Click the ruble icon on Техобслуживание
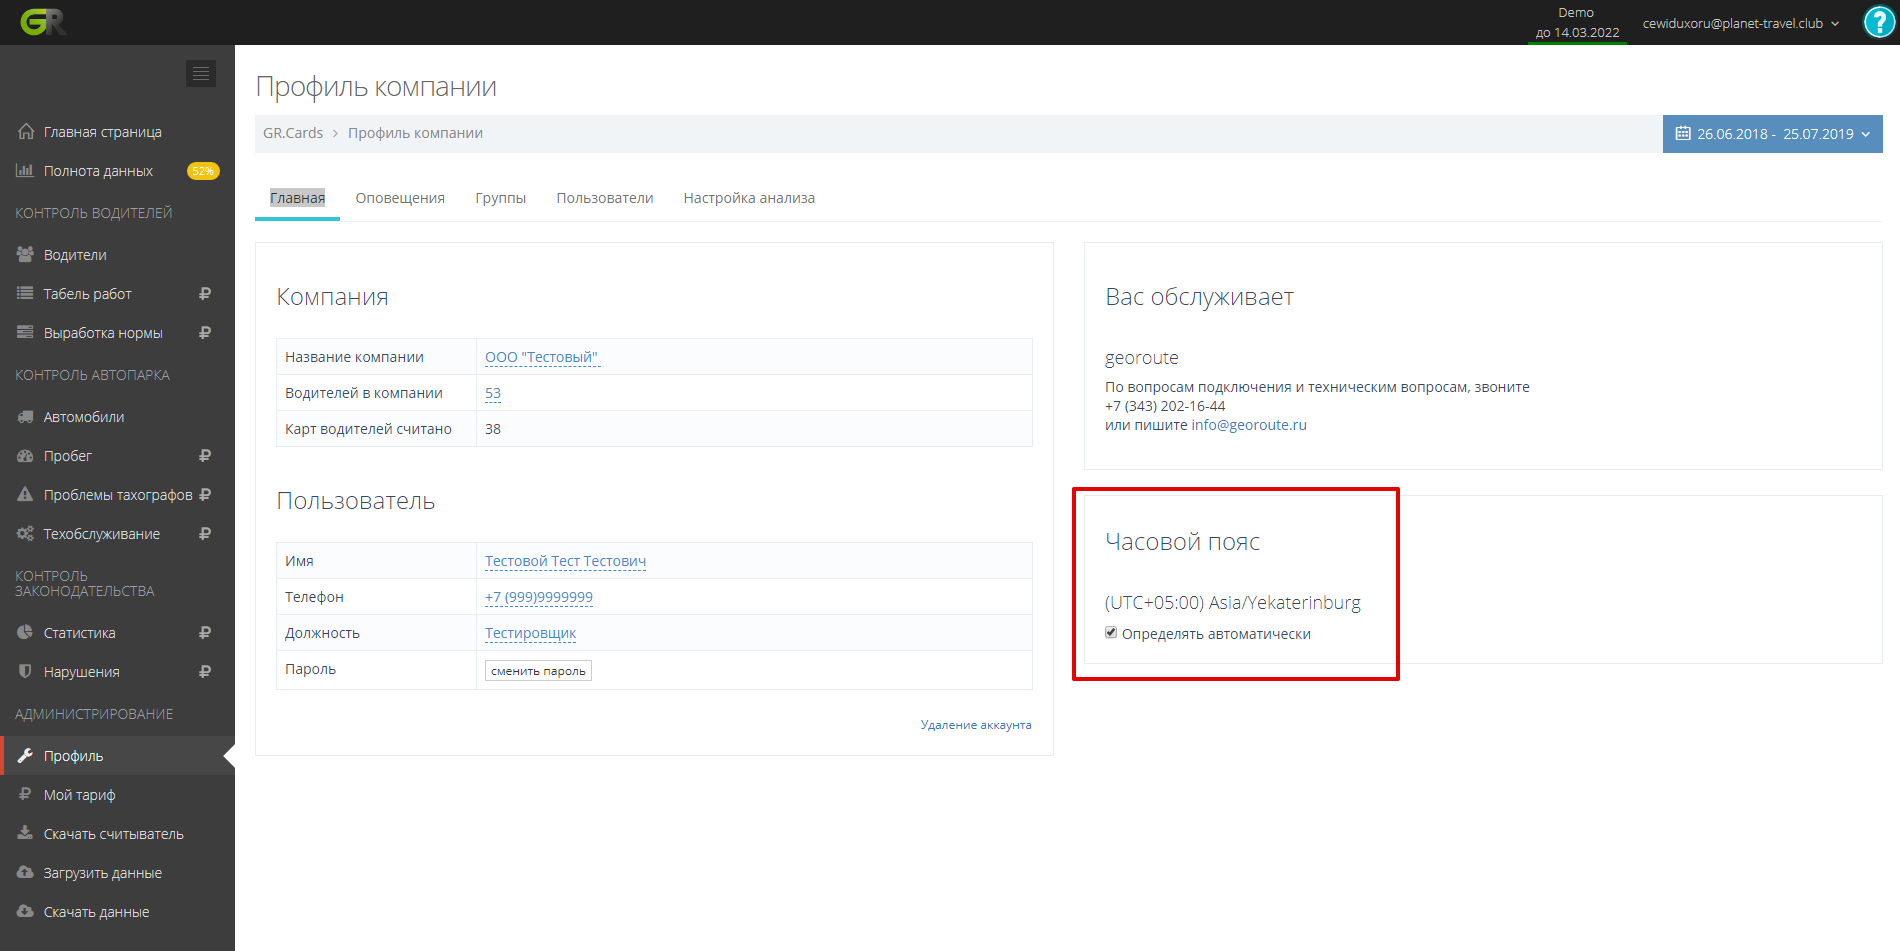The width and height of the screenshot is (1900, 951). [x=205, y=533]
